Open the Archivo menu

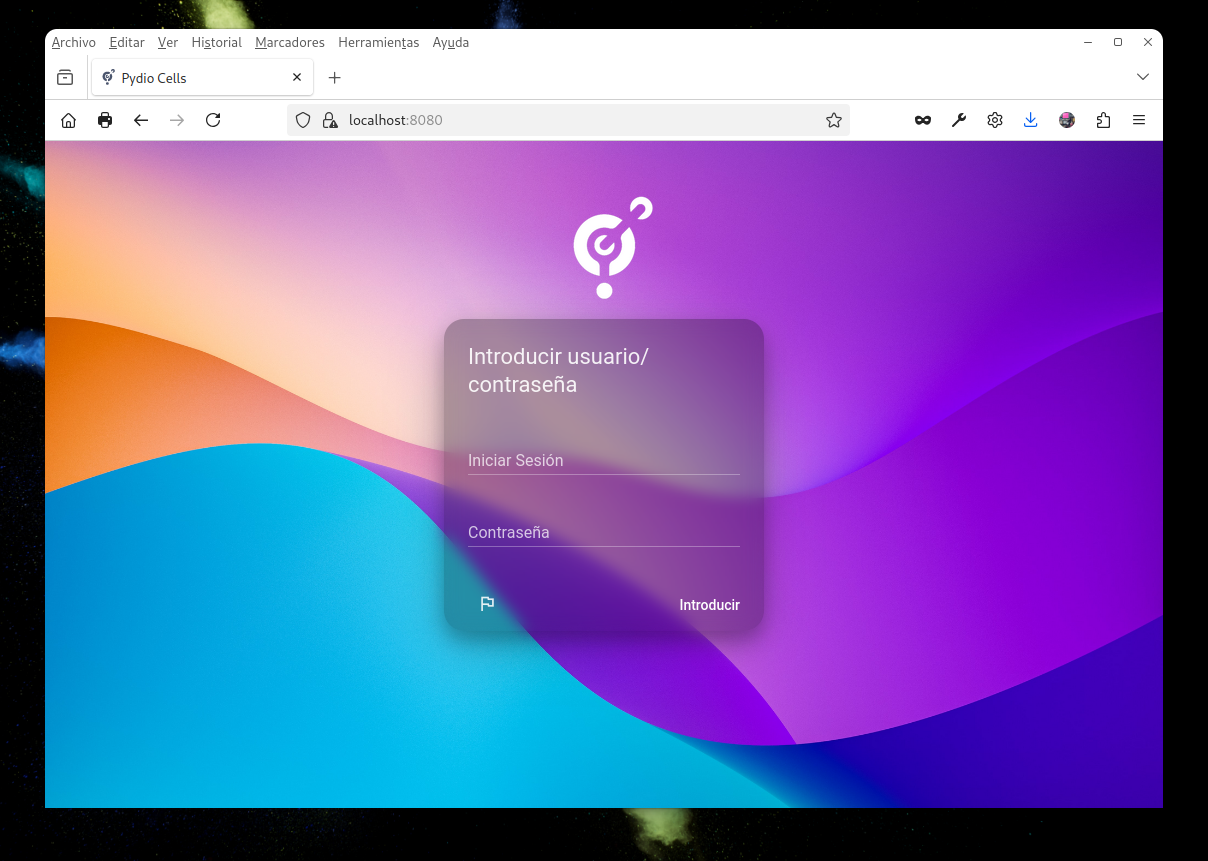coord(74,42)
